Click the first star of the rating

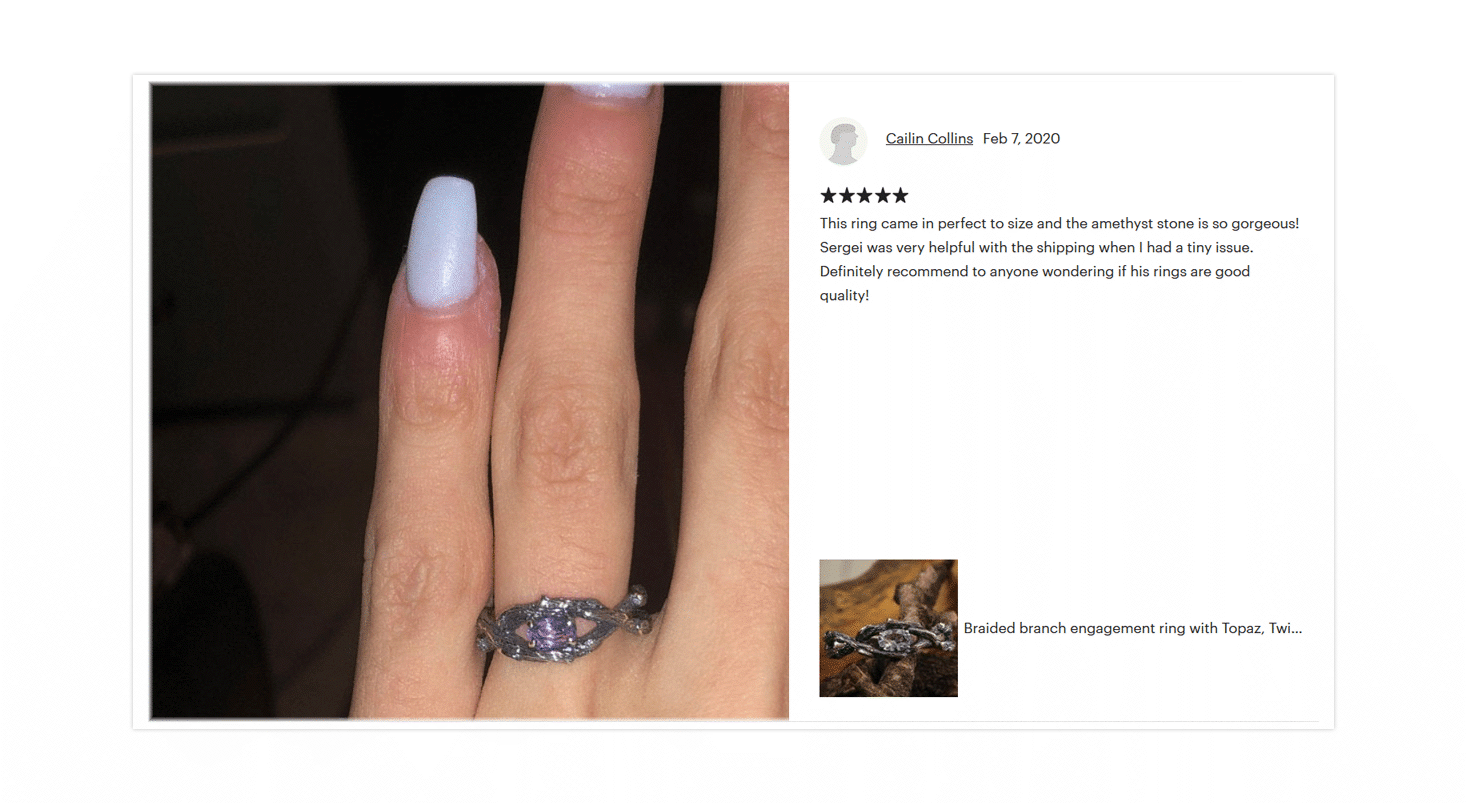tap(829, 196)
